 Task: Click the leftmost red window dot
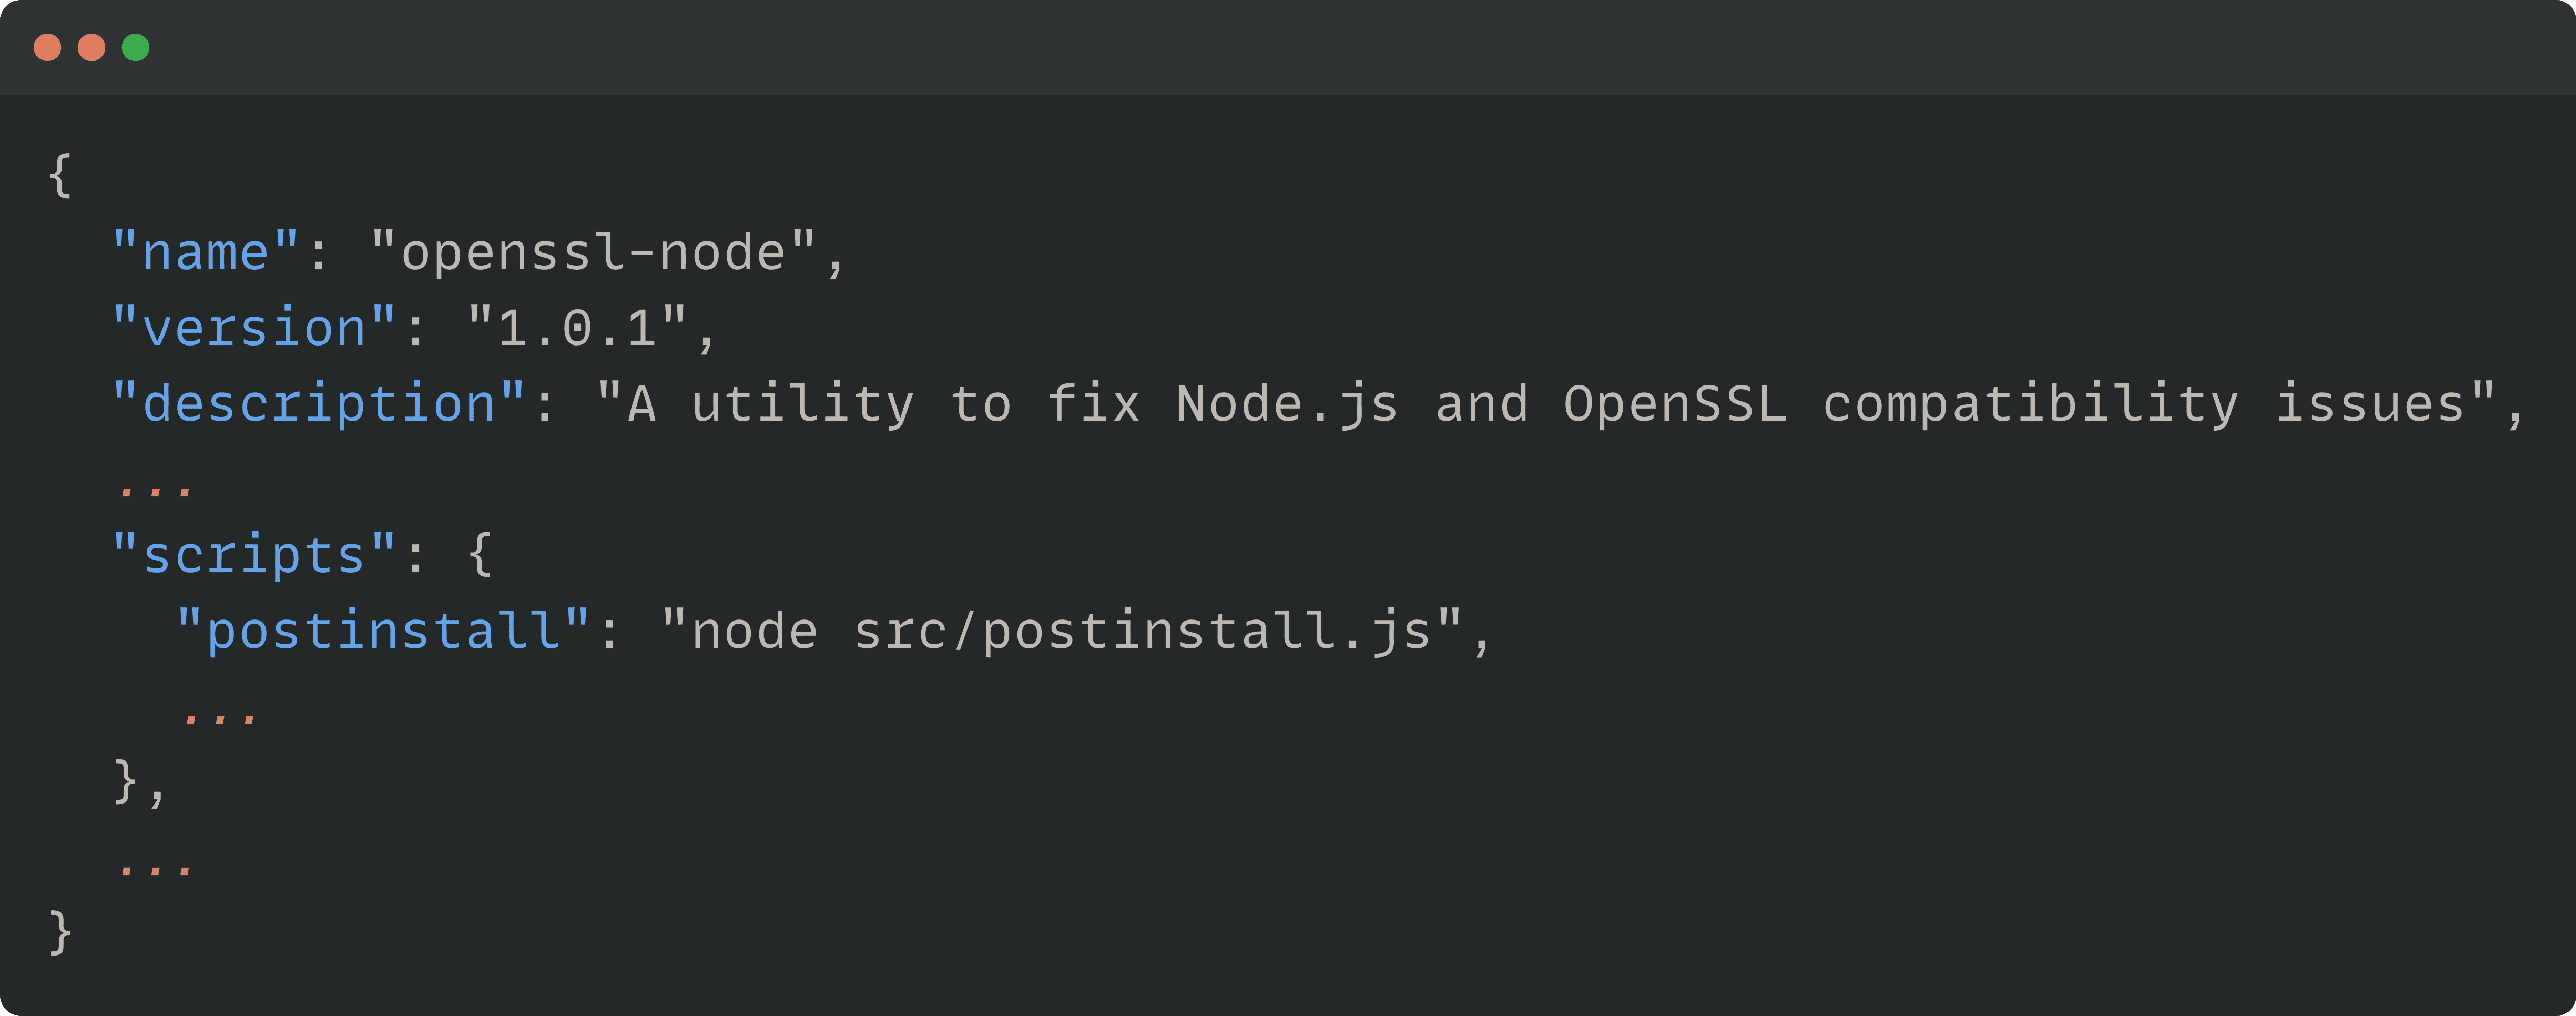tap(47, 47)
